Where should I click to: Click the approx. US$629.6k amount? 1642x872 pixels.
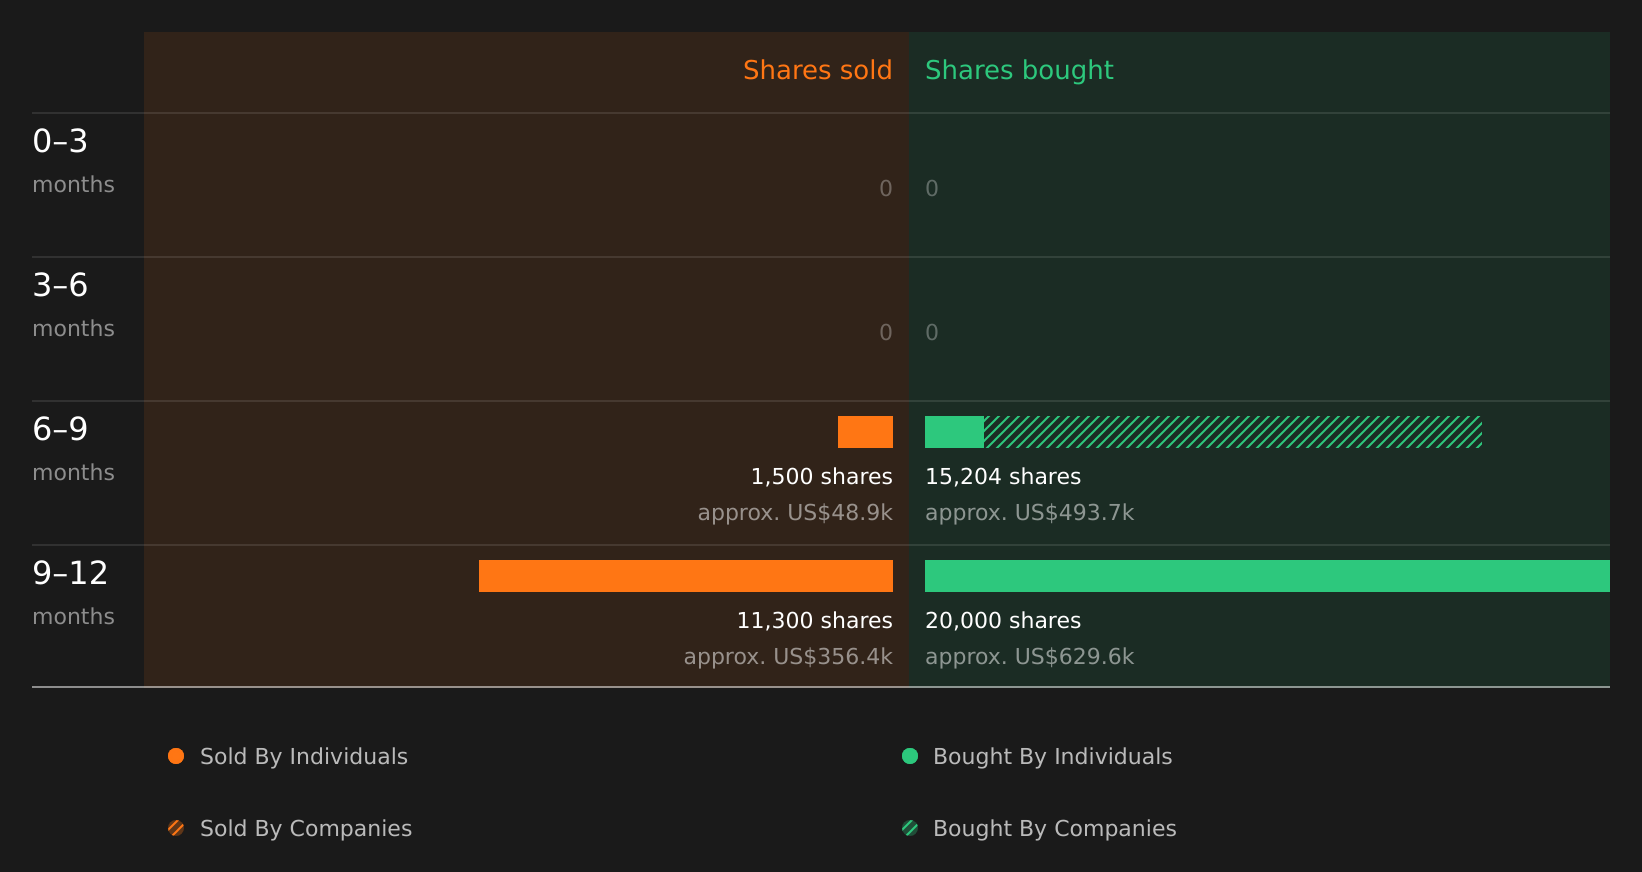[x=1030, y=657]
